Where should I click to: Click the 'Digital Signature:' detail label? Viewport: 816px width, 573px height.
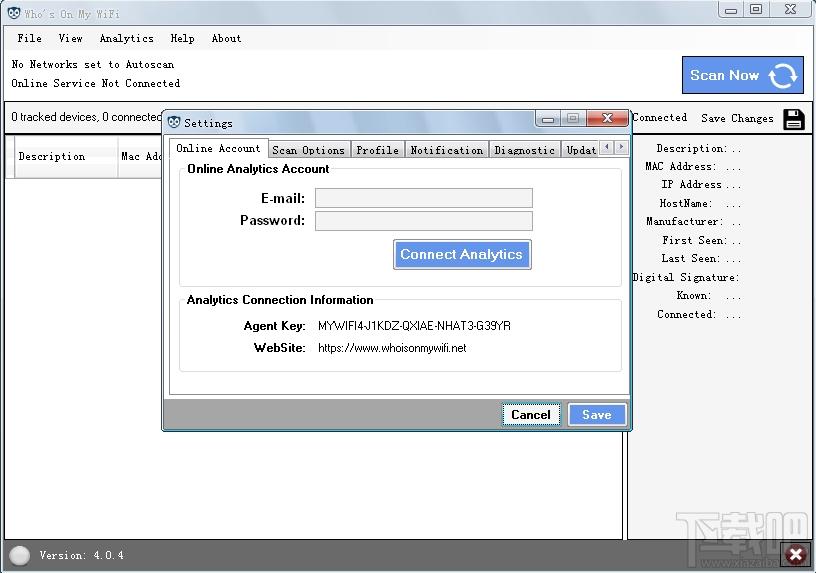coord(686,277)
